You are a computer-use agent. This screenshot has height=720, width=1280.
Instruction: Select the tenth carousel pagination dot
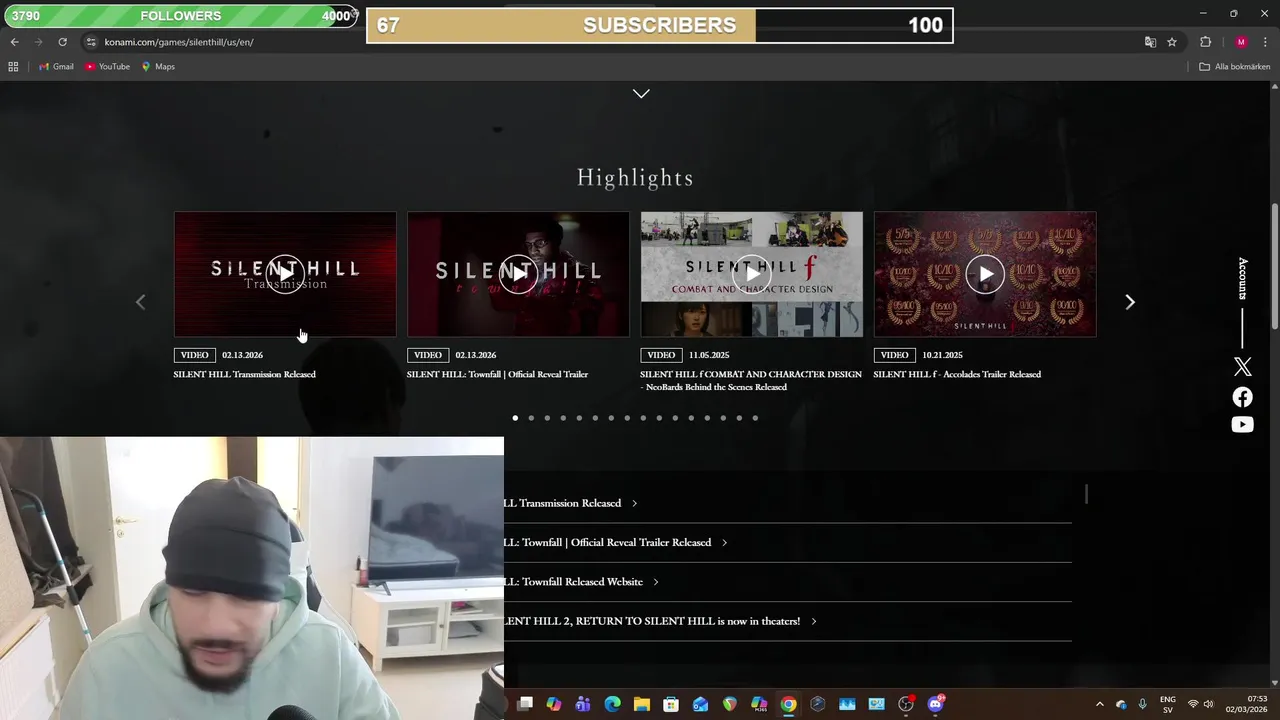(659, 418)
